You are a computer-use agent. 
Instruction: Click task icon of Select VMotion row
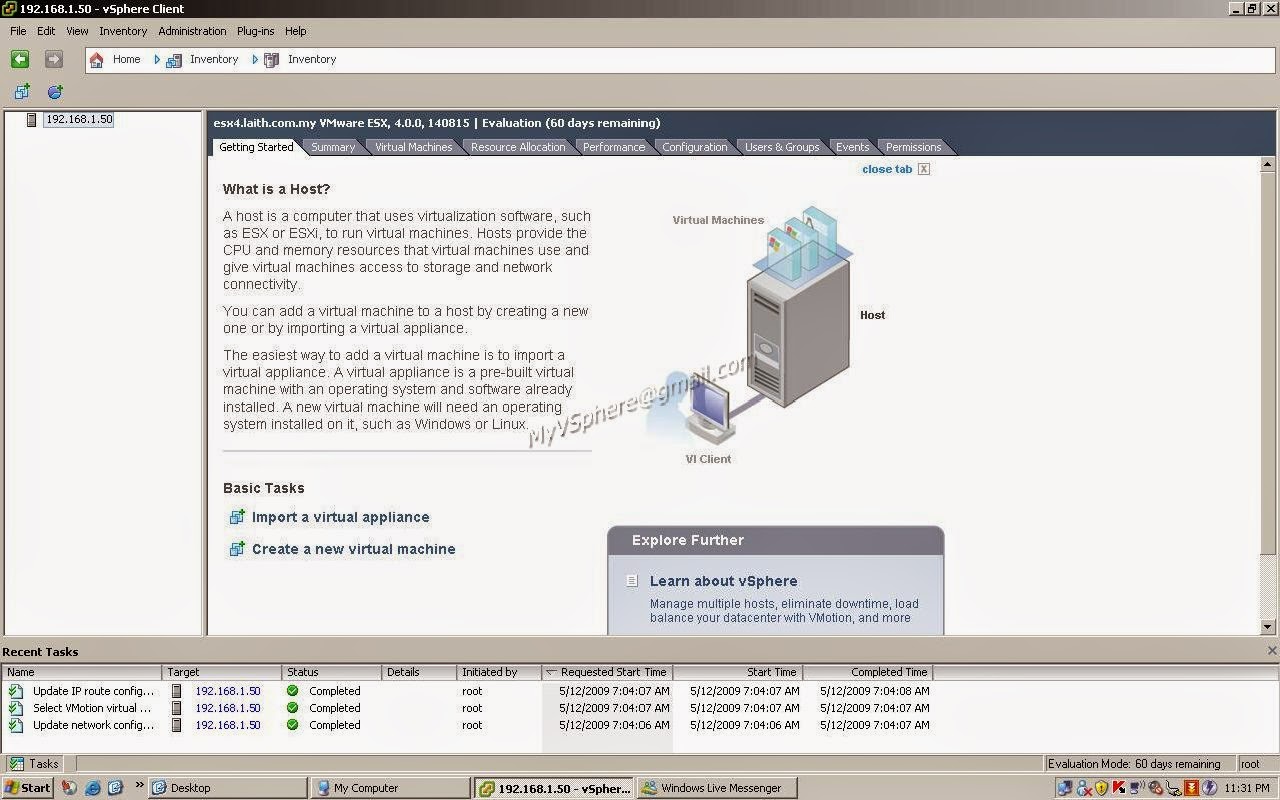click(16, 708)
